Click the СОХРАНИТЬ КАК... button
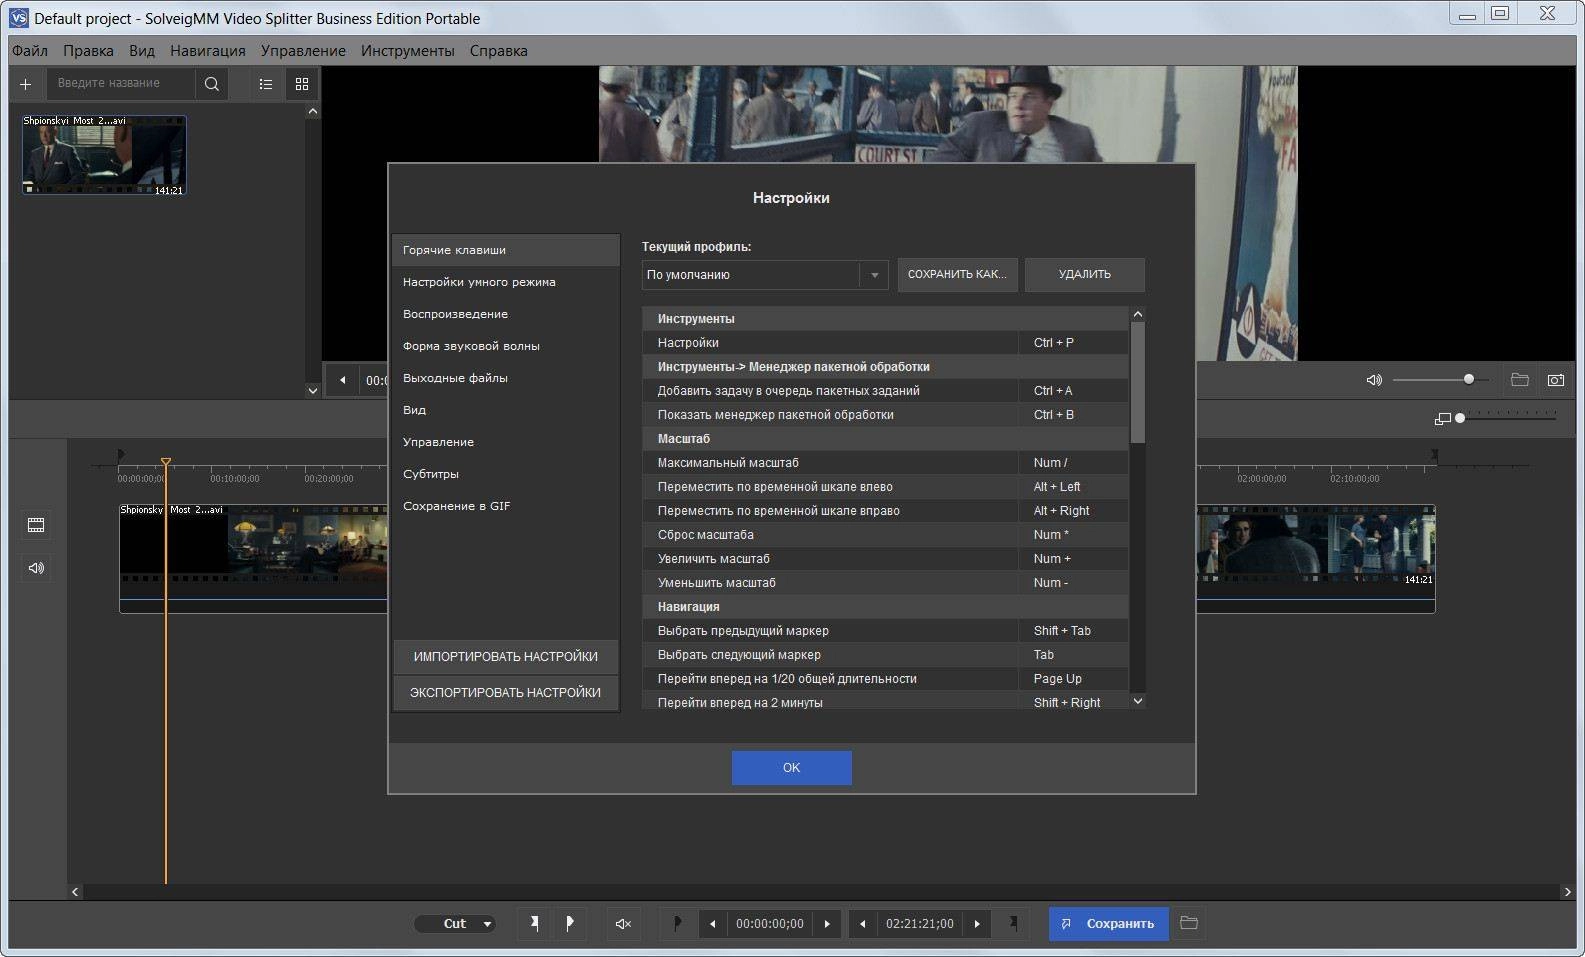1585x957 pixels. click(957, 275)
